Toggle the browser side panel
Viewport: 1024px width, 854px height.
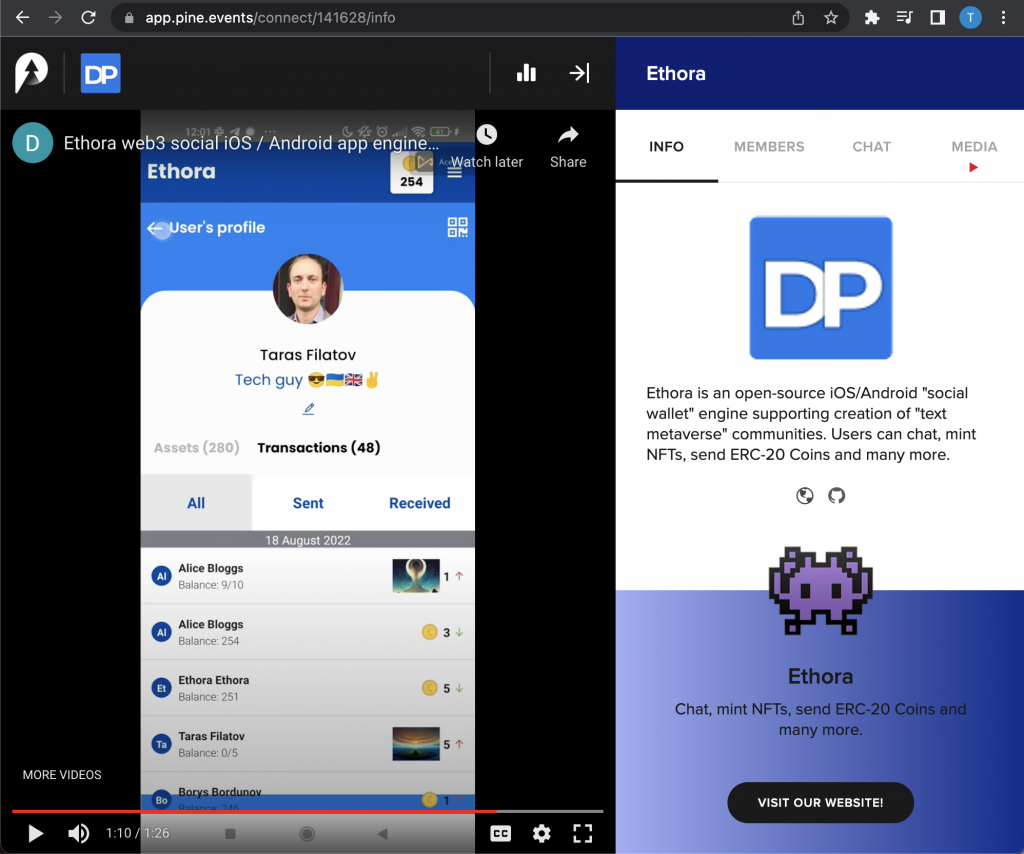[937, 18]
